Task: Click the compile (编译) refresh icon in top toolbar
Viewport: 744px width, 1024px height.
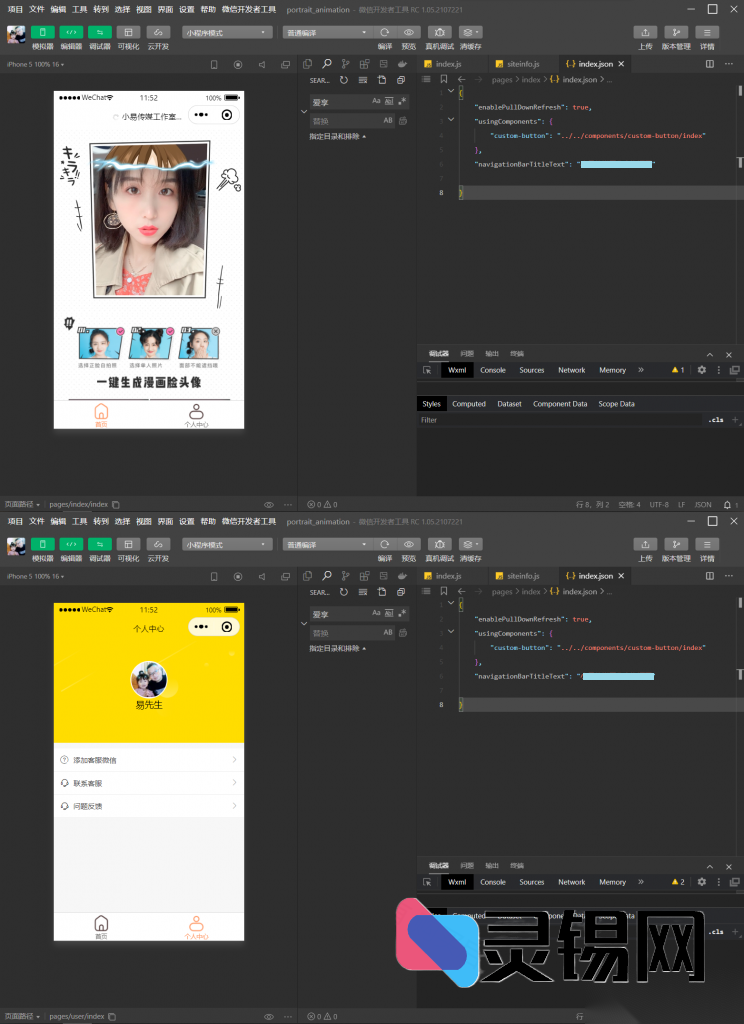Action: 385,32
